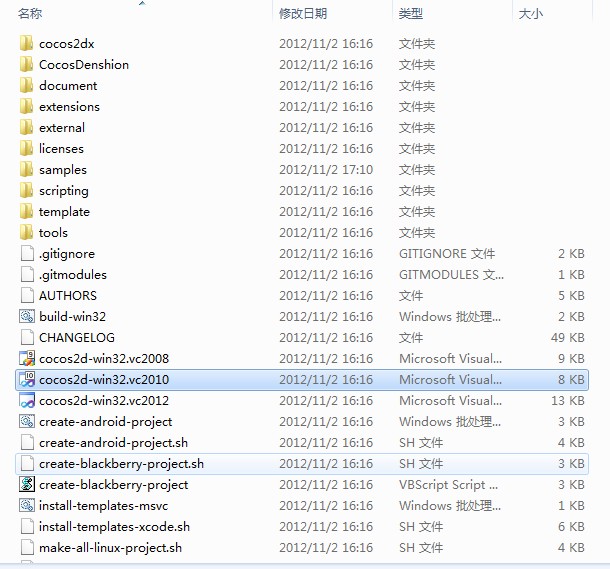This screenshot has height=569, width=610.
Task: Click the .gitmodules file icon
Action: [x=27, y=274]
